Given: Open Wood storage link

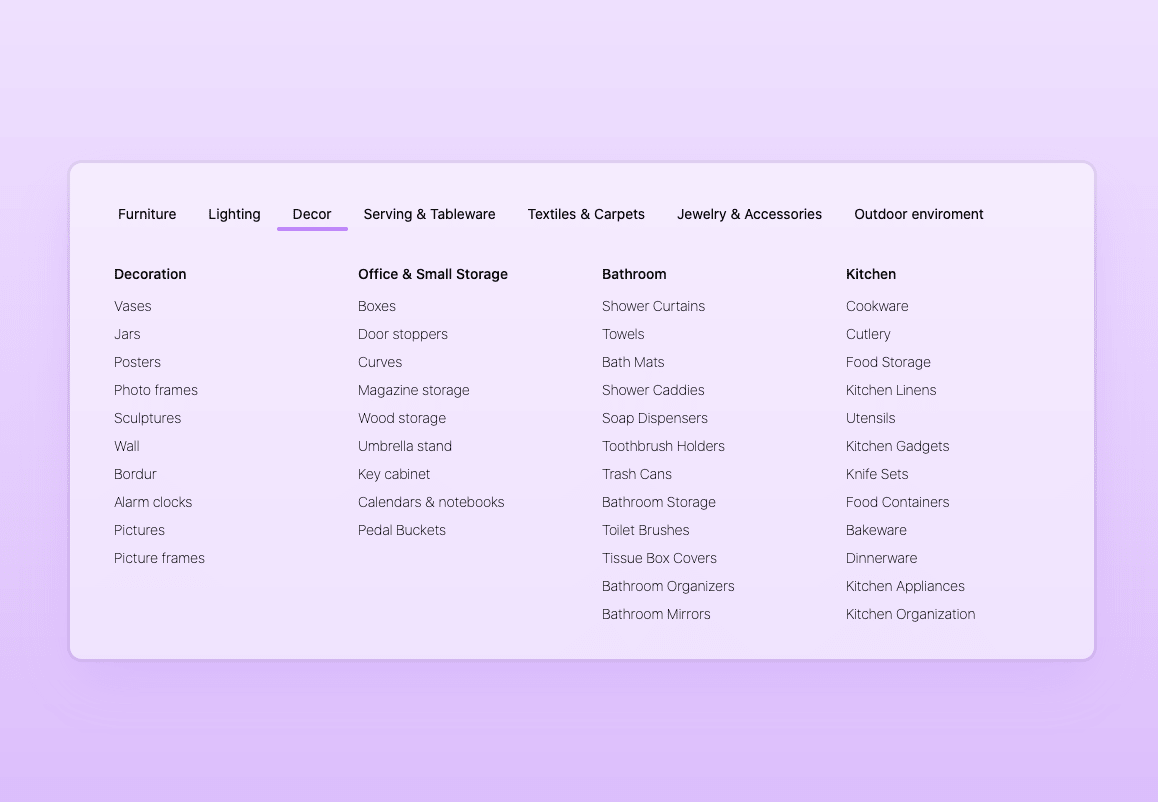Looking at the screenshot, I should tap(402, 418).
